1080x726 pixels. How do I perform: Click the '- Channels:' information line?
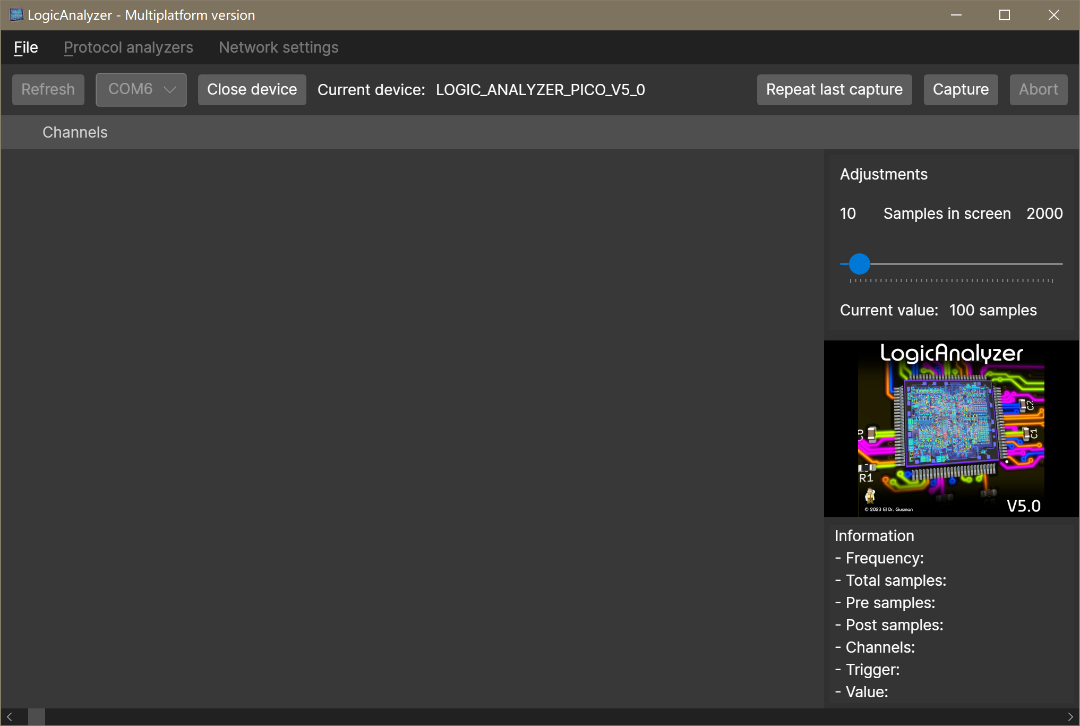click(875, 647)
